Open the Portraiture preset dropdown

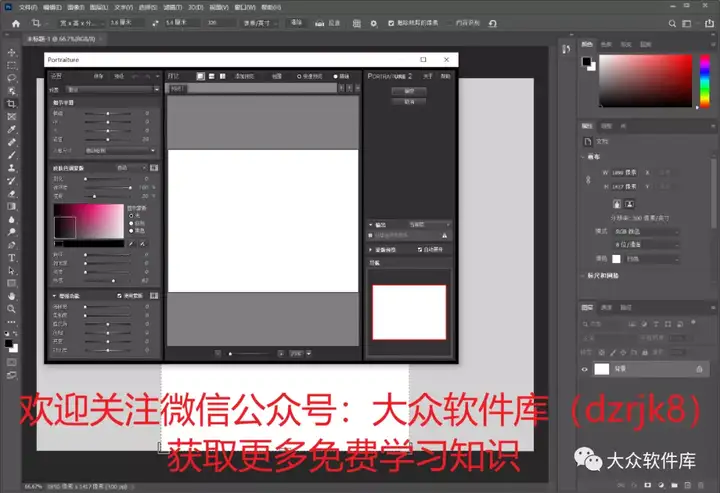[112, 90]
